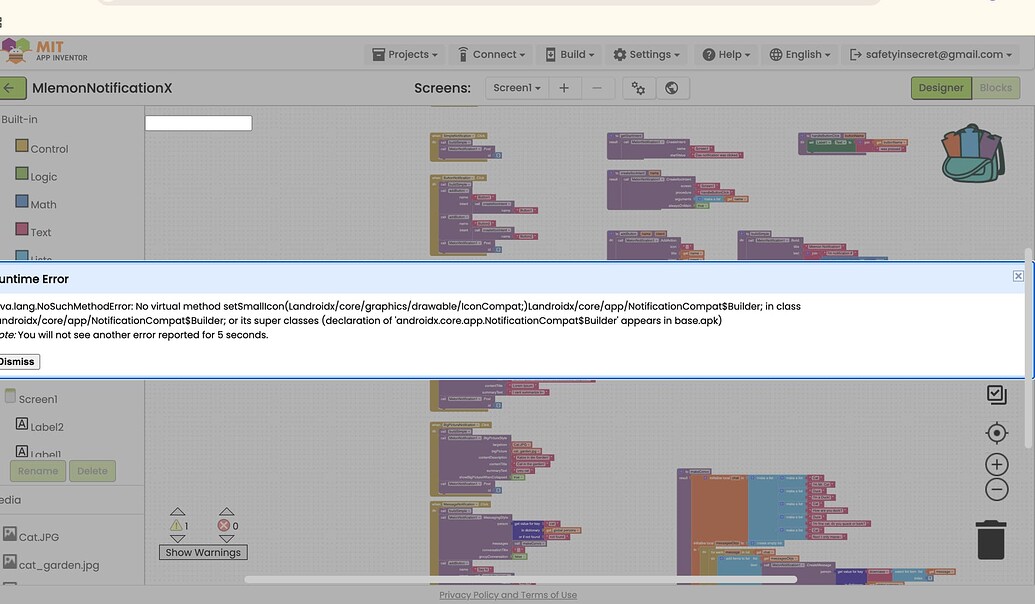Center the workspace with the target icon

click(x=996, y=433)
